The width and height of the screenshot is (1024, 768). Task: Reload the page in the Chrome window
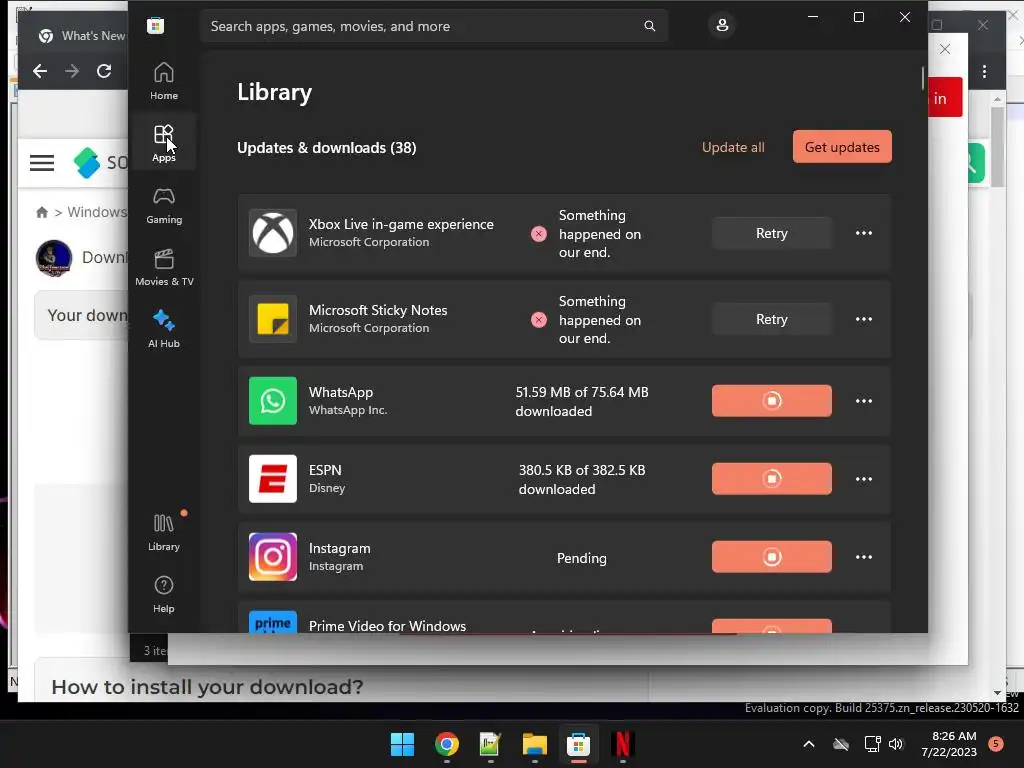104,71
